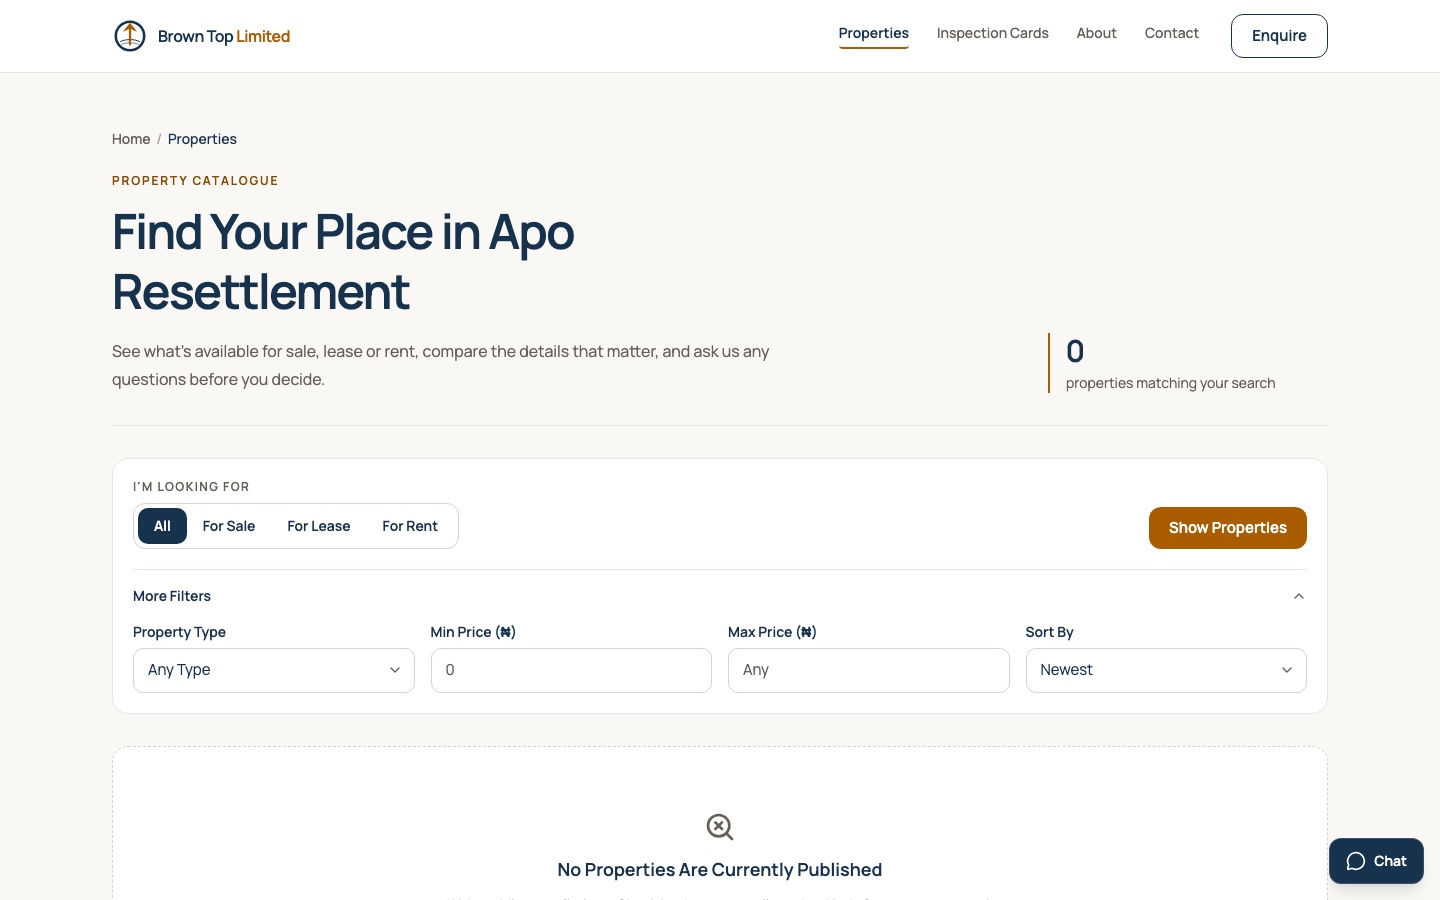1440x900 pixels.
Task: Open the Chat widget button
Action: (1376, 861)
